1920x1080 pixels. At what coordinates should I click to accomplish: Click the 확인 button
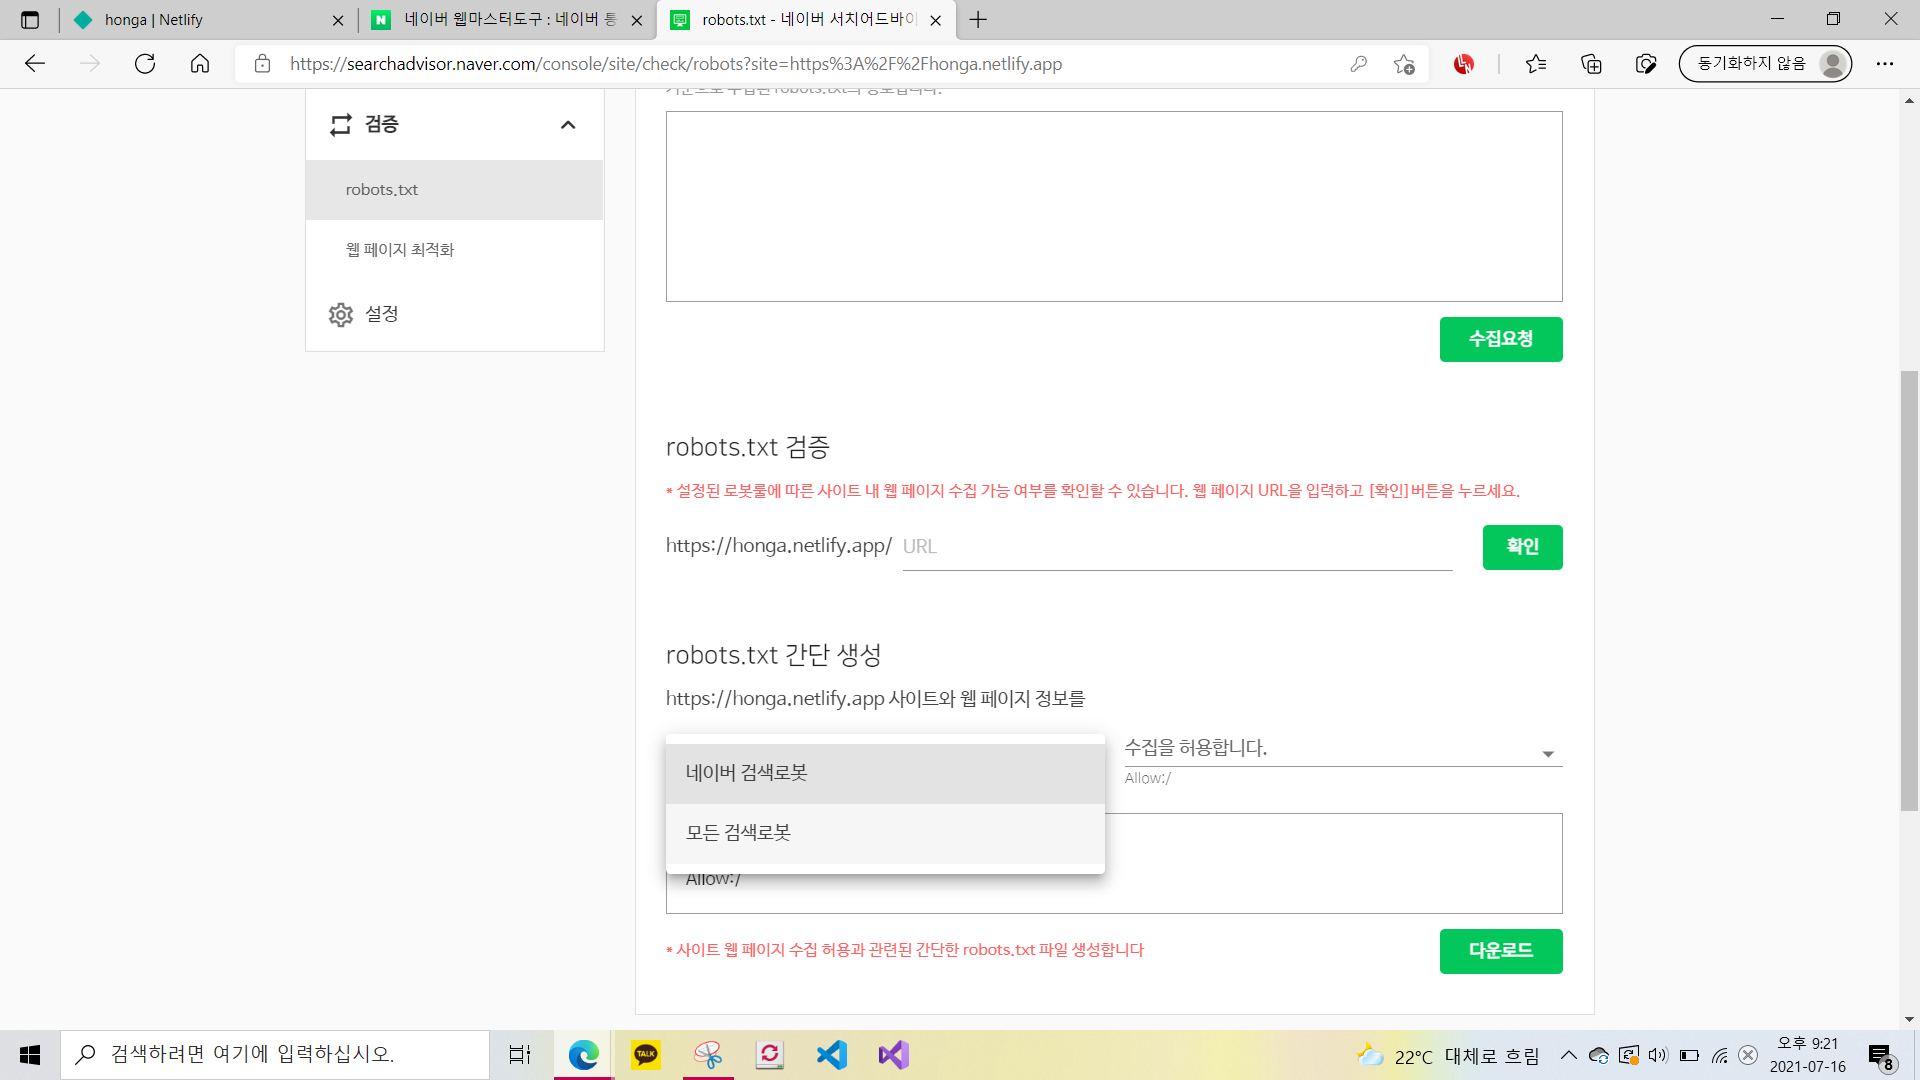click(x=1522, y=547)
